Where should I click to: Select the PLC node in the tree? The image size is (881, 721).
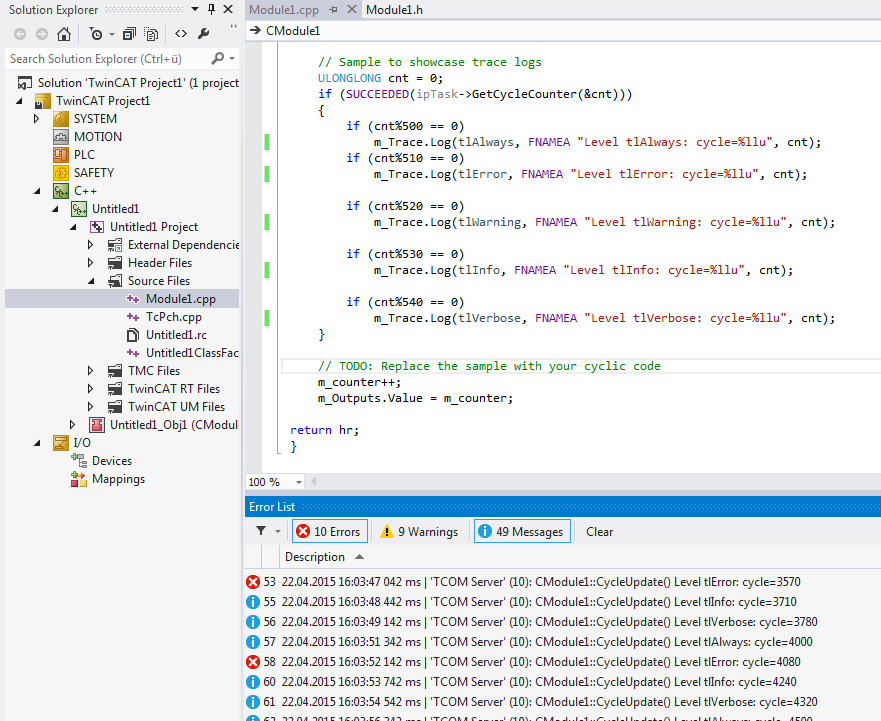coord(84,155)
